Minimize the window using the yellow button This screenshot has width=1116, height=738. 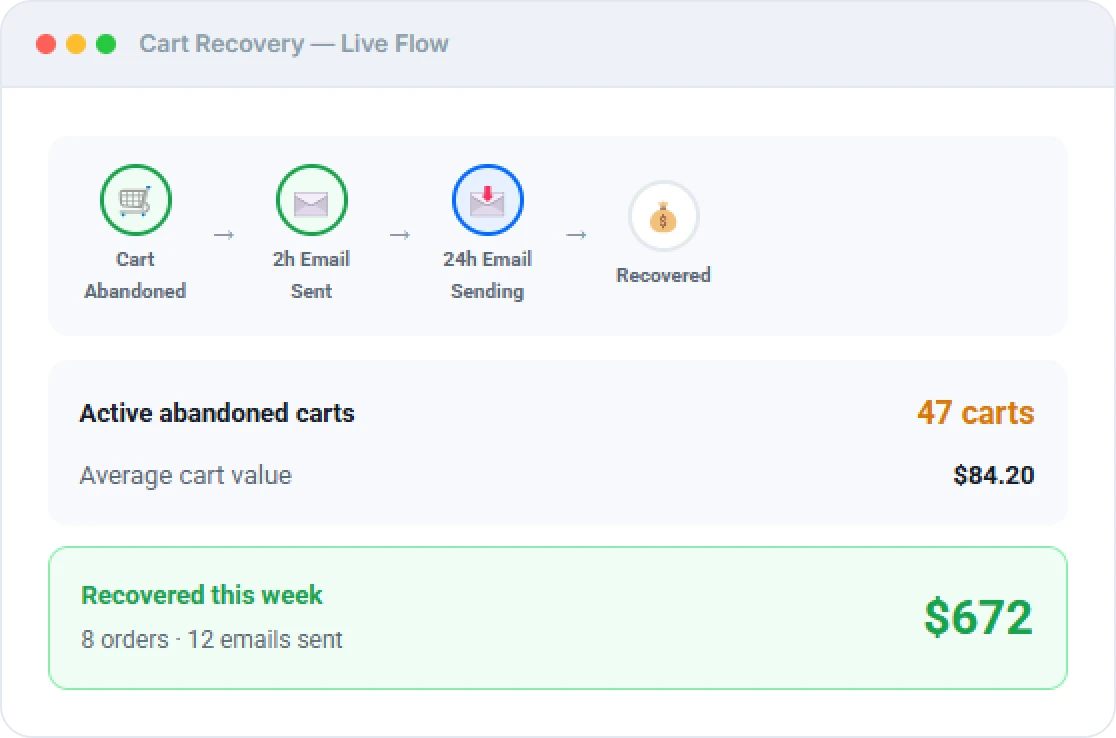tap(76, 44)
